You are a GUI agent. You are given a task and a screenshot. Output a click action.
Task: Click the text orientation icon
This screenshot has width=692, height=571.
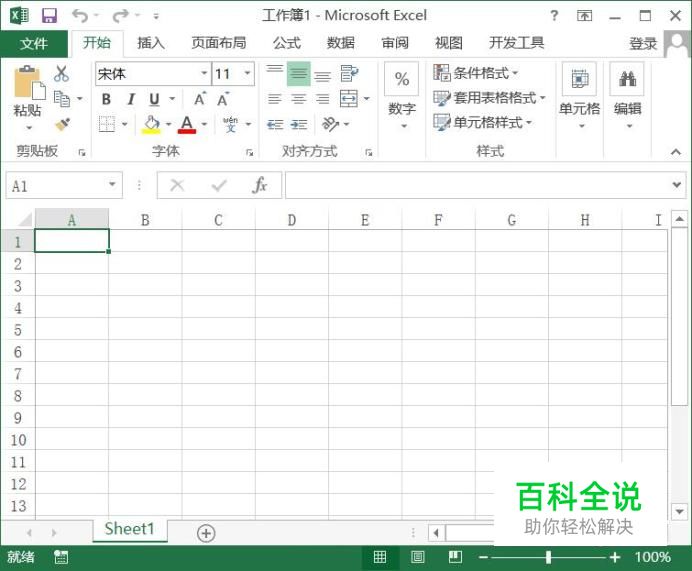click(x=331, y=124)
